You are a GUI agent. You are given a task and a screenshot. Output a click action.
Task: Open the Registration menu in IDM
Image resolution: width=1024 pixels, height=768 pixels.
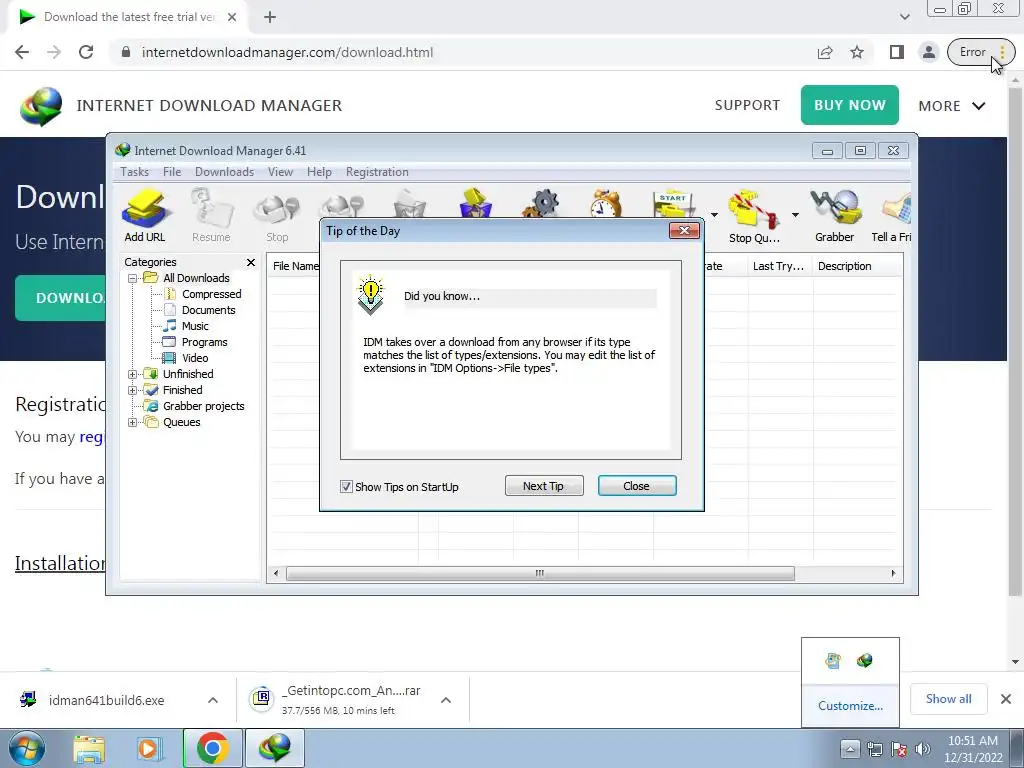click(377, 172)
